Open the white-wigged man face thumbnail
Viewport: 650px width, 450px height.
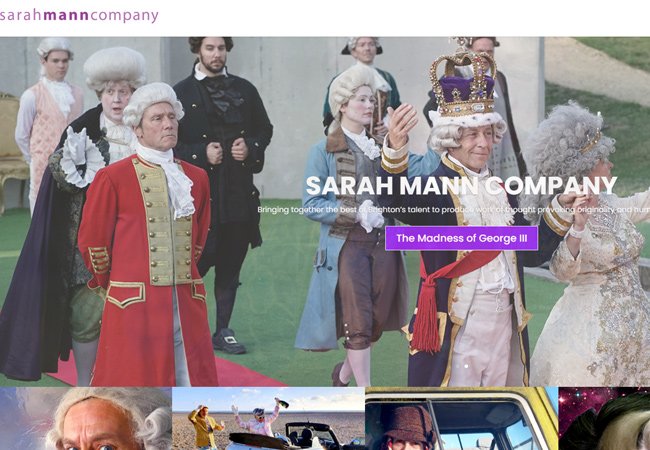pyautogui.click(x=86, y=419)
